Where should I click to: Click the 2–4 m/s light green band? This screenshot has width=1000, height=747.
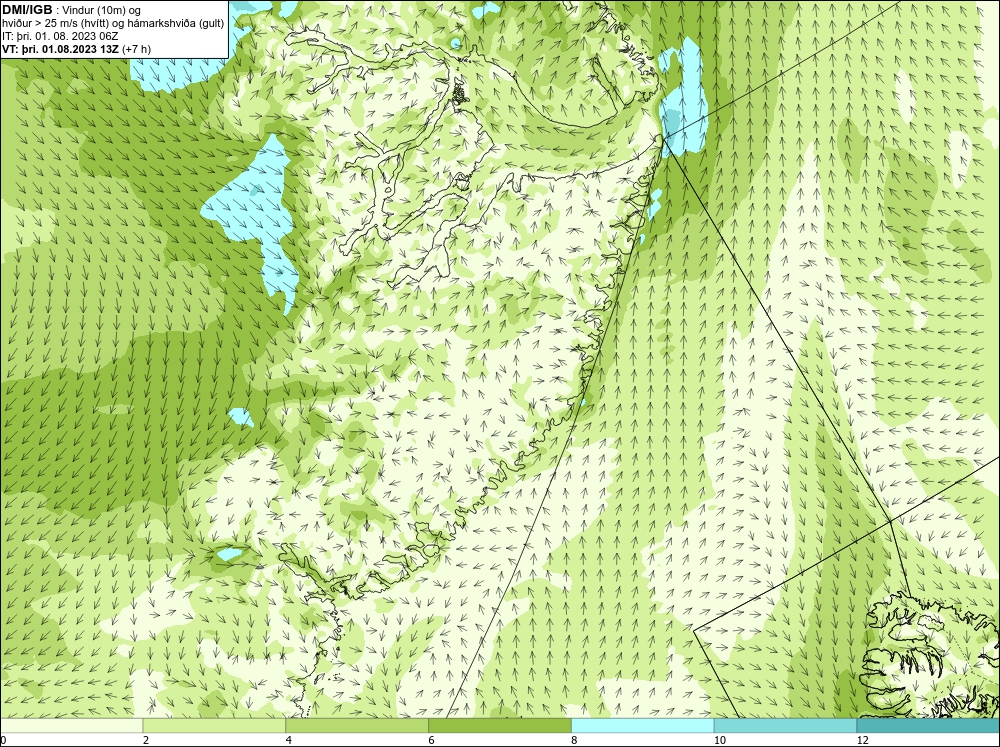[x=214, y=726]
